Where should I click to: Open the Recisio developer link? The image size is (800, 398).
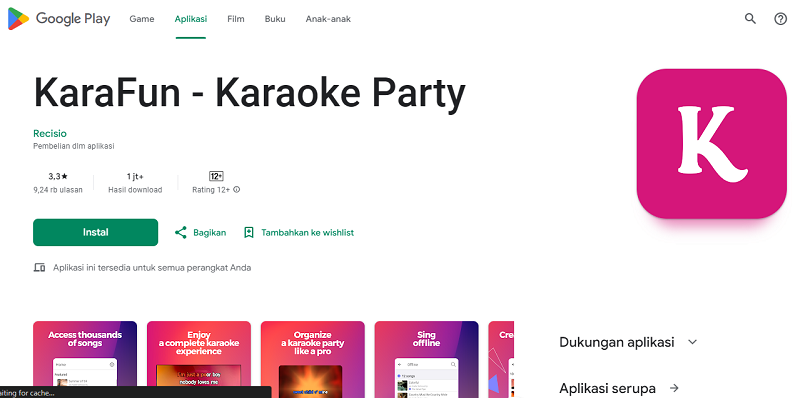coord(50,134)
